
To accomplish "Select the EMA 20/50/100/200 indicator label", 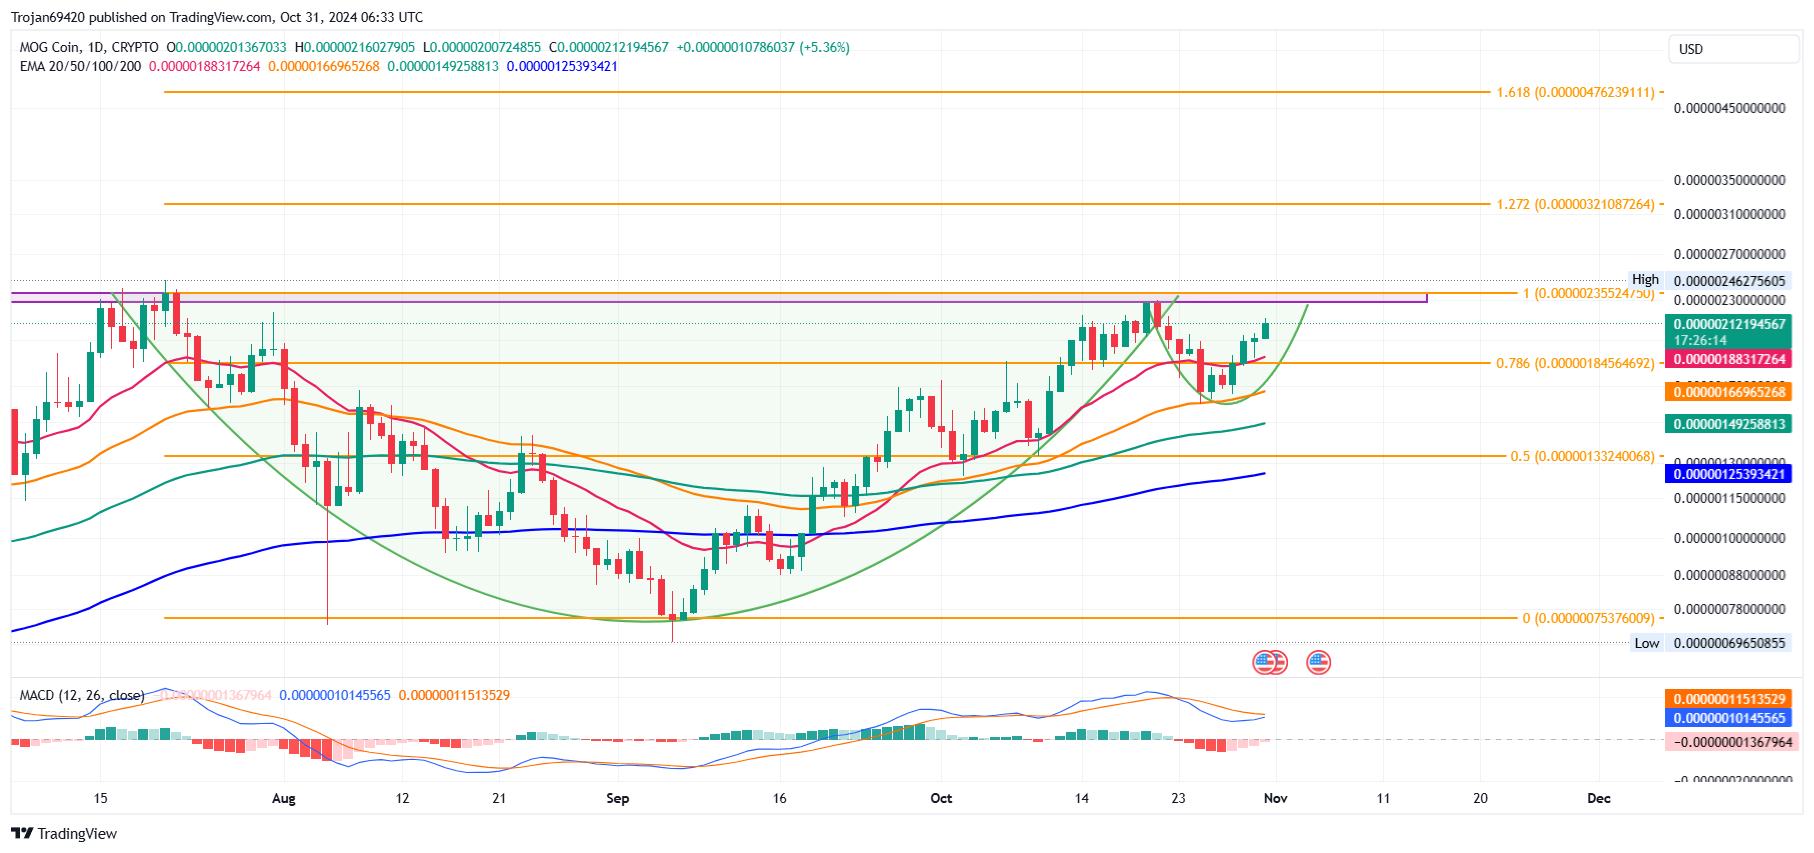I will pos(80,66).
